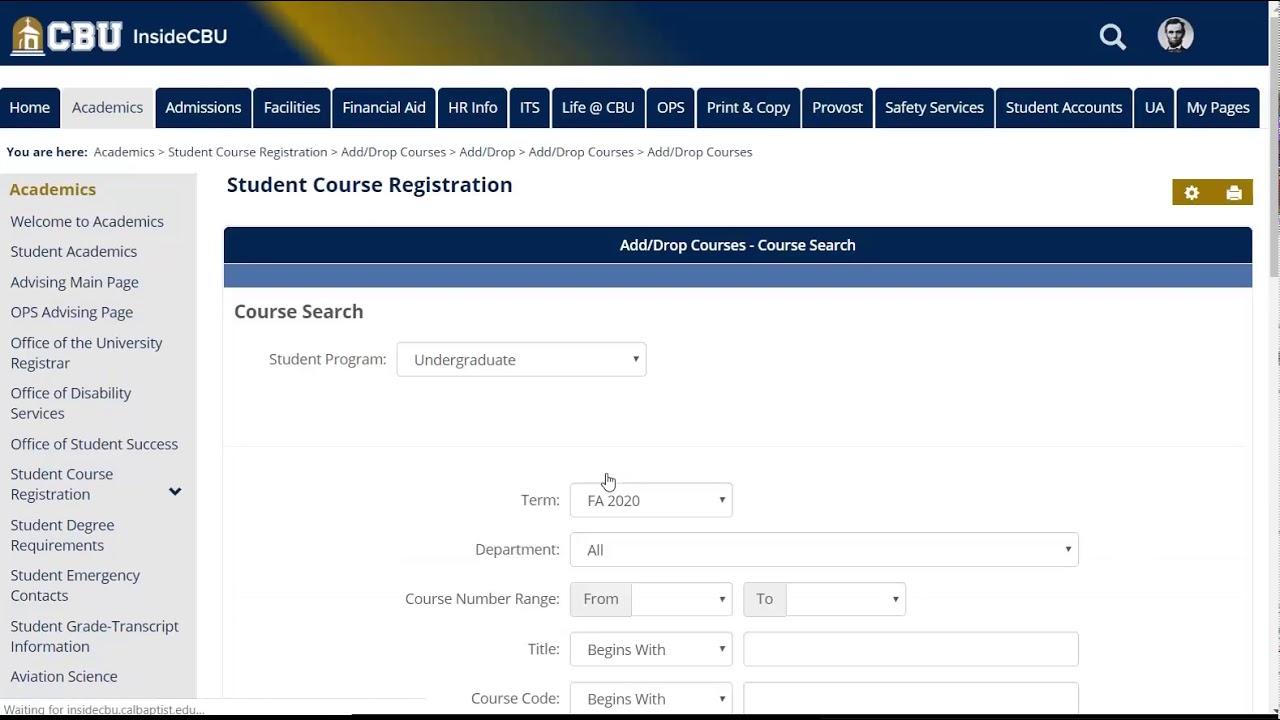
Task: Click Student Course Registration breadcrumb link
Action: [248, 152]
